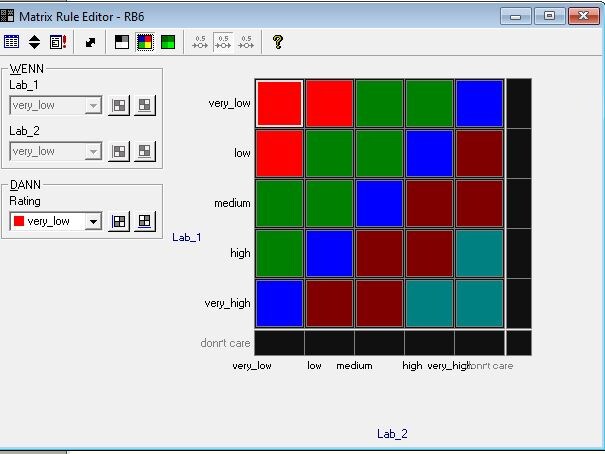Click the Lab_2 axis title at bottom
Screen dimensions: 605x454
pyautogui.click(x=392, y=434)
